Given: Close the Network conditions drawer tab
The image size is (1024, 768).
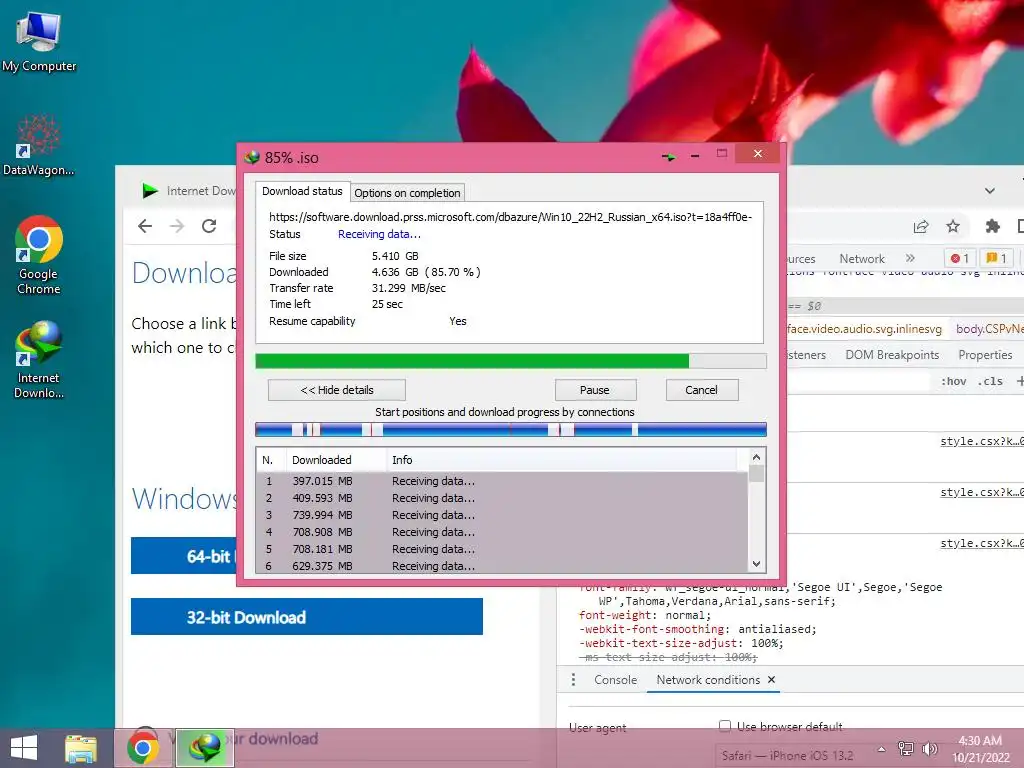Looking at the screenshot, I should pyautogui.click(x=771, y=680).
